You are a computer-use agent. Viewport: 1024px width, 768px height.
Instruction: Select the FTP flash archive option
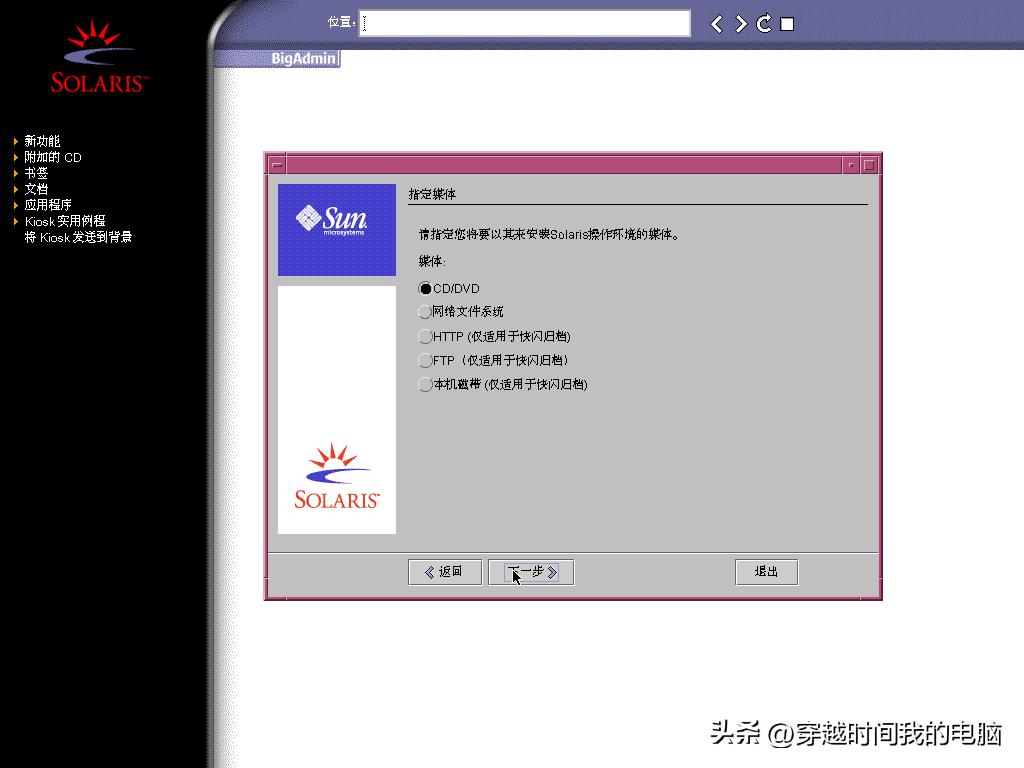425,360
